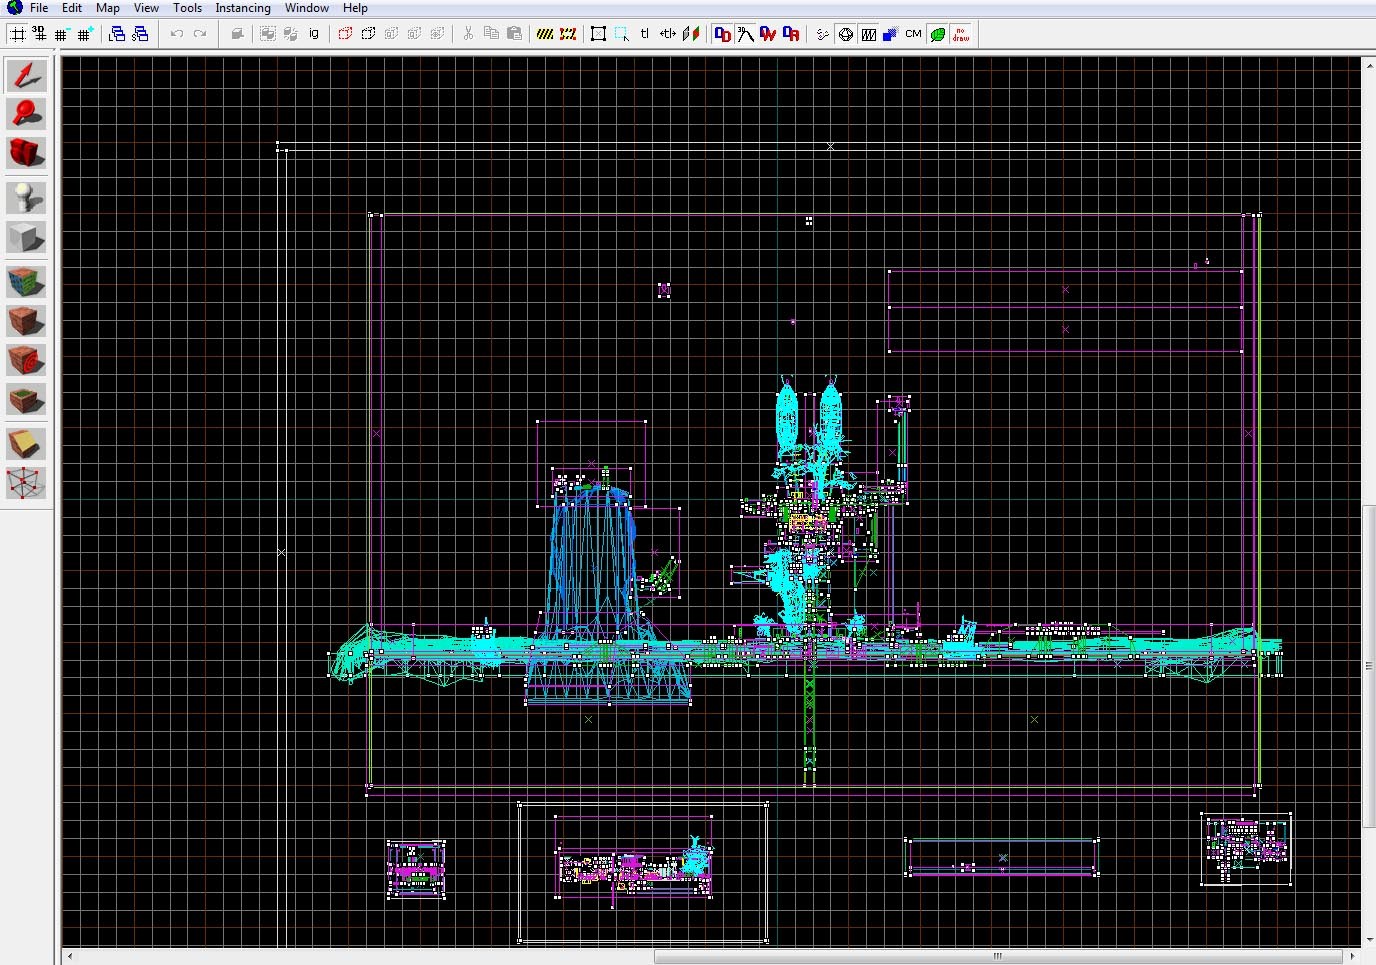The width and height of the screenshot is (1376, 965).
Task: Choose the Clipping tool
Action: (26, 443)
